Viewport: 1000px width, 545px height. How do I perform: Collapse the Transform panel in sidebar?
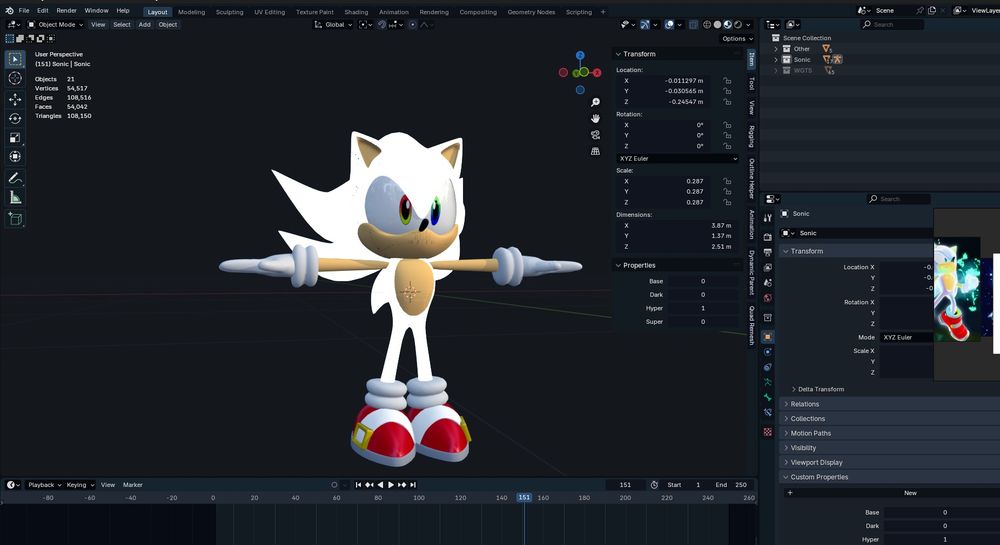point(618,54)
